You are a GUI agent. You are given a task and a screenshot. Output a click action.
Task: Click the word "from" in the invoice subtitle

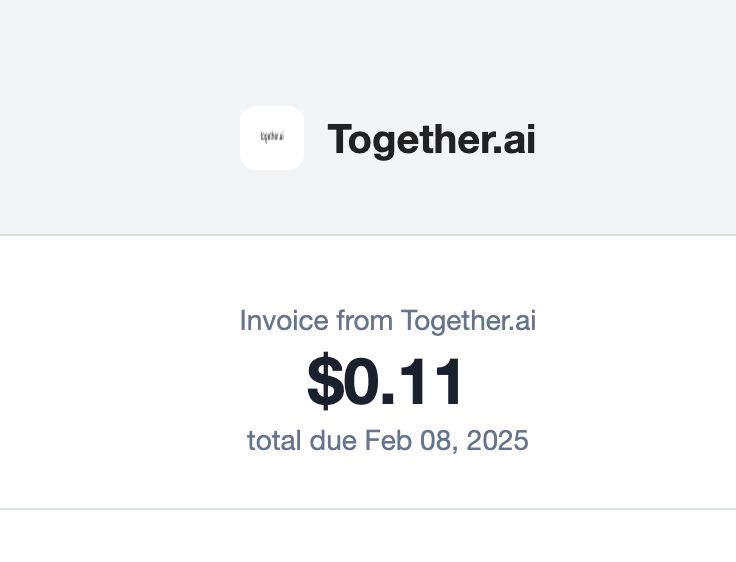(365, 321)
